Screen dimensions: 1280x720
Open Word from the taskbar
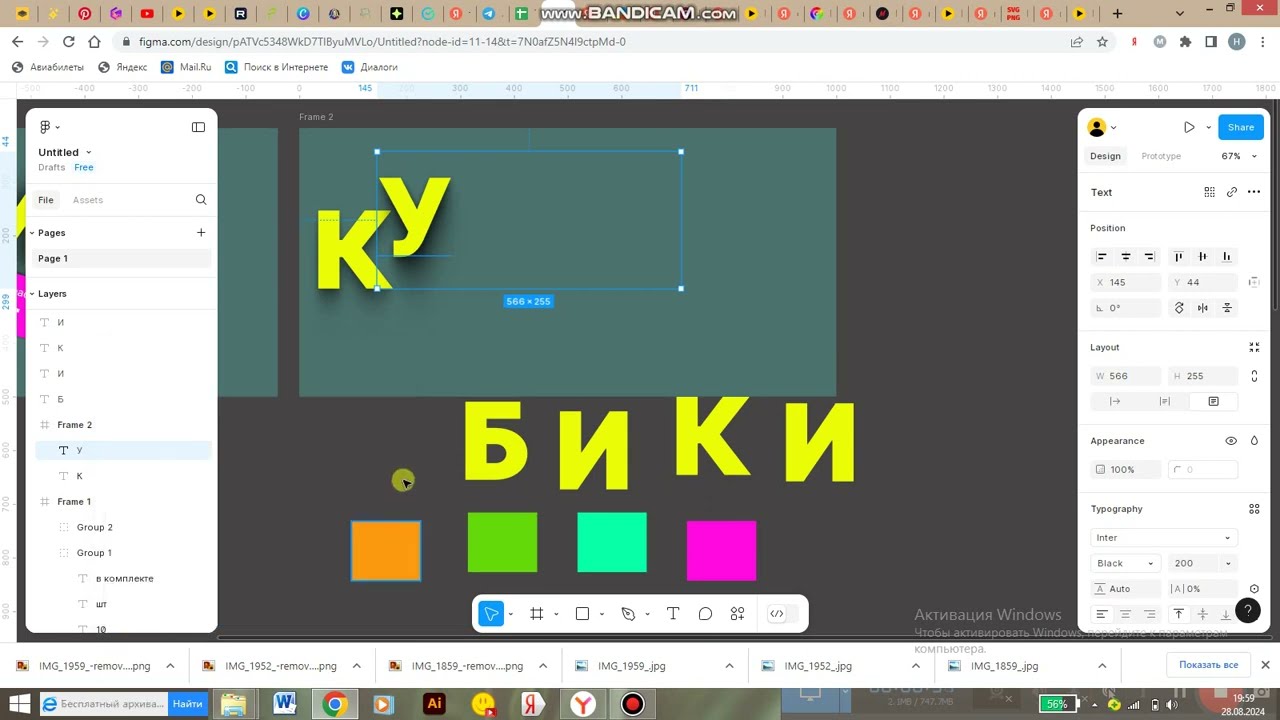coord(284,704)
